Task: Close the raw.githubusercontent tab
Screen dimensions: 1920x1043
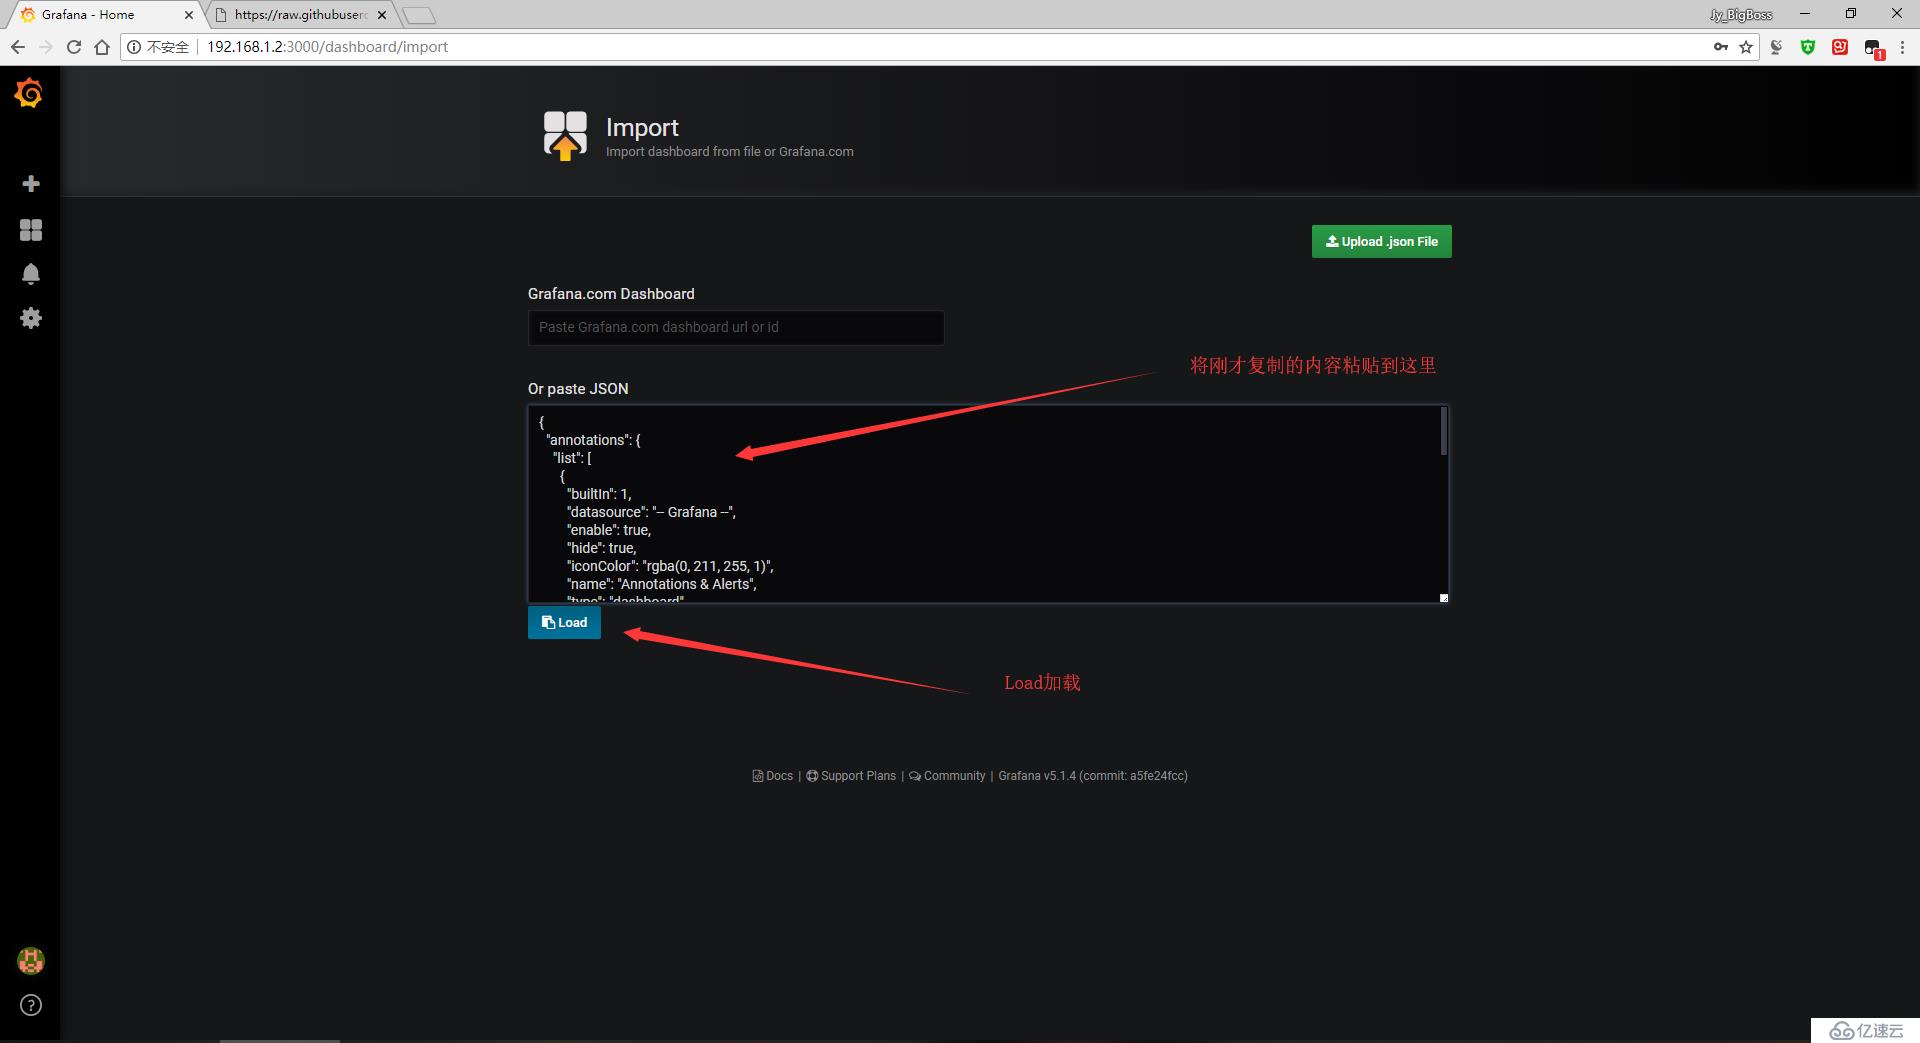Action: 382,15
